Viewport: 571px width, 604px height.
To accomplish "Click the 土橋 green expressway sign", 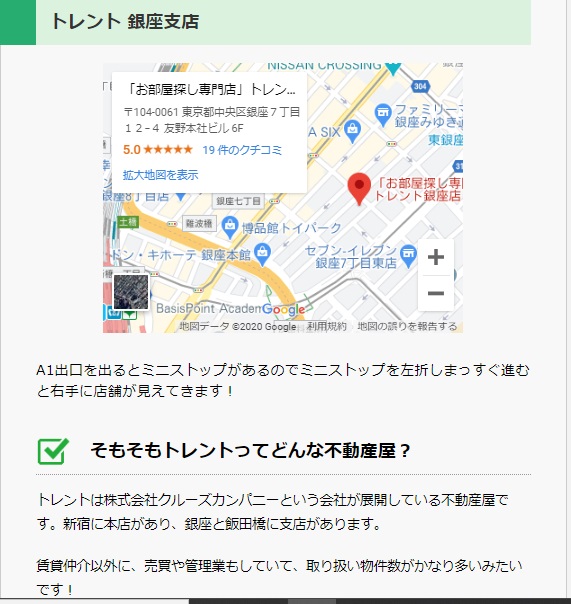I will tap(128, 222).
